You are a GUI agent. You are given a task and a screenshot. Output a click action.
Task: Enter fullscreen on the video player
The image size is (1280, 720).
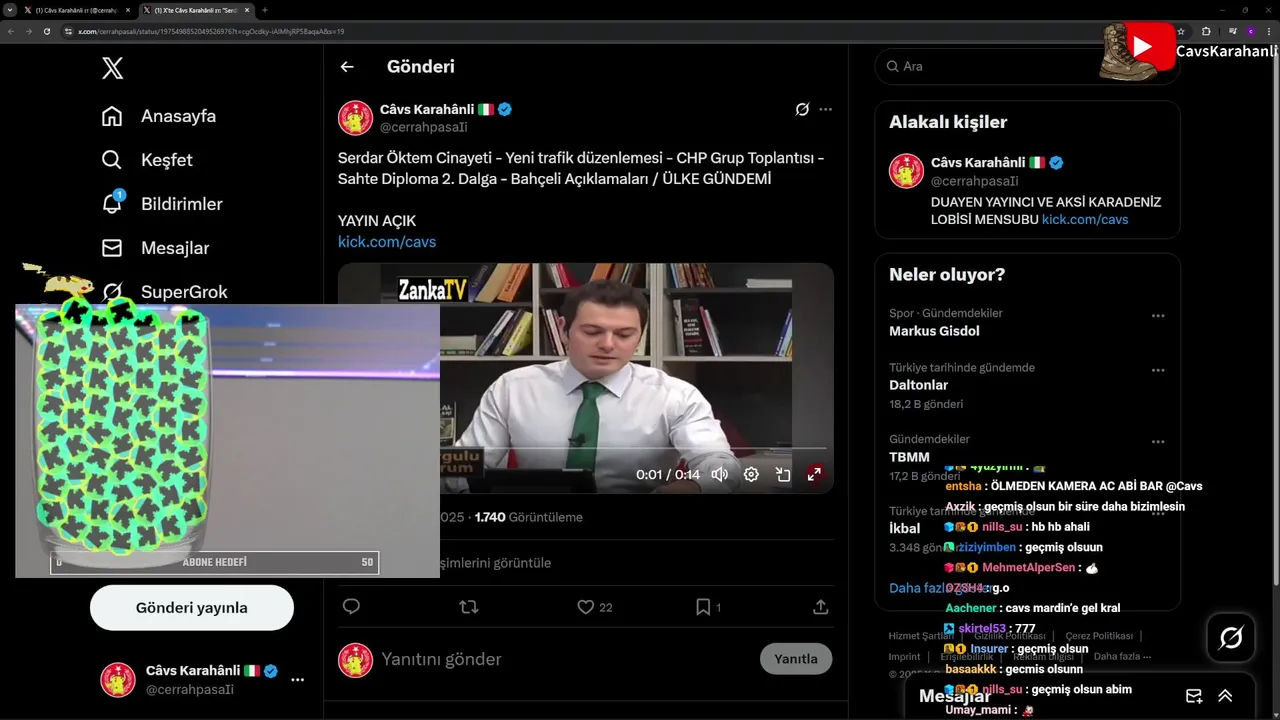pyautogui.click(x=815, y=474)
